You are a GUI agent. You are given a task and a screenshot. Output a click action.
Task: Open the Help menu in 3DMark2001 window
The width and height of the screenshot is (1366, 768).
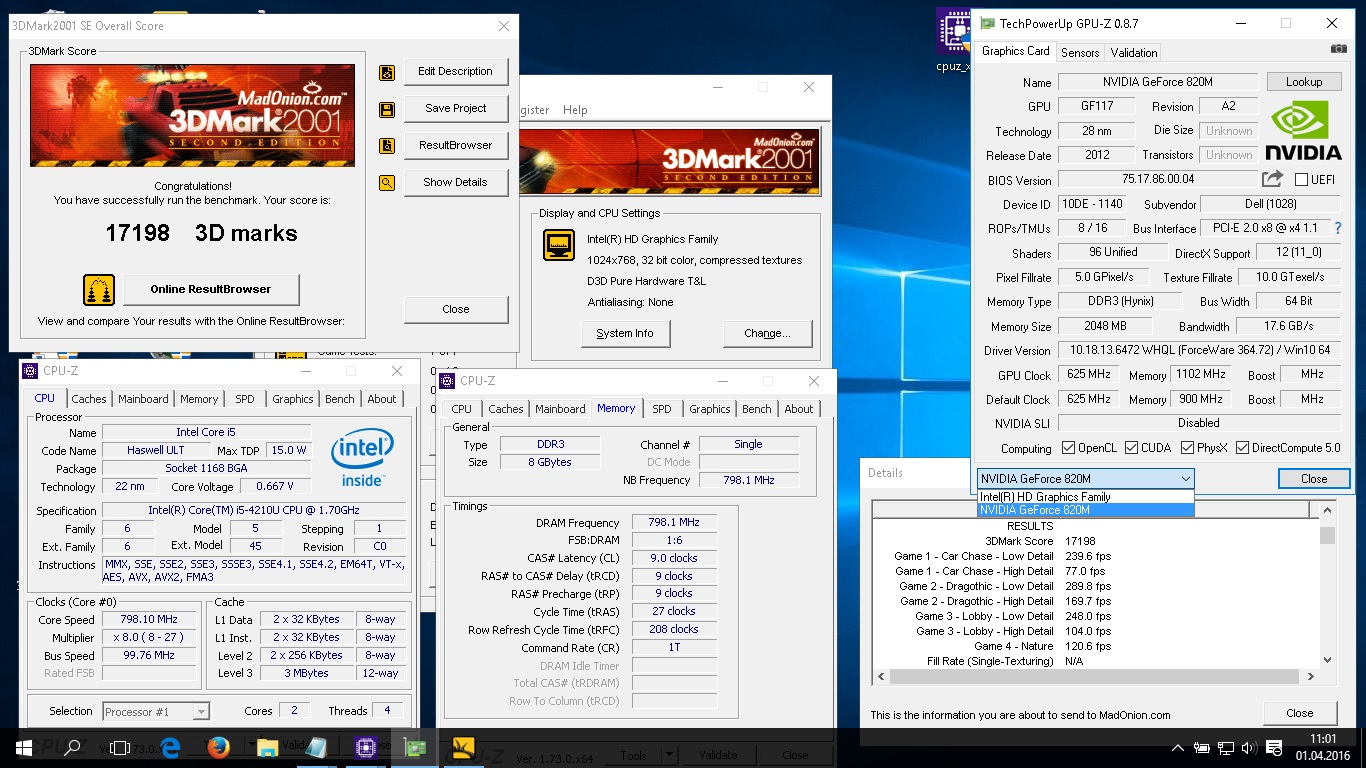[x=575, y=110]
